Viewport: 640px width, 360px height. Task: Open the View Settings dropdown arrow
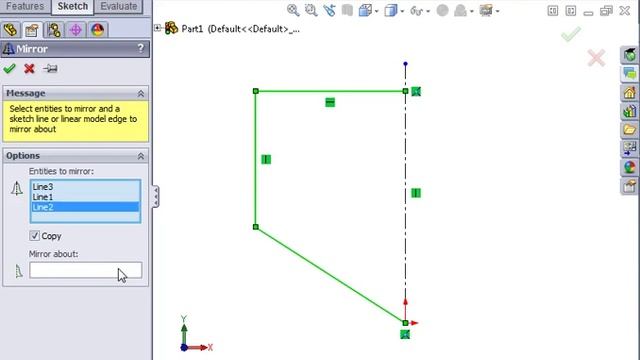click(498, 11)
